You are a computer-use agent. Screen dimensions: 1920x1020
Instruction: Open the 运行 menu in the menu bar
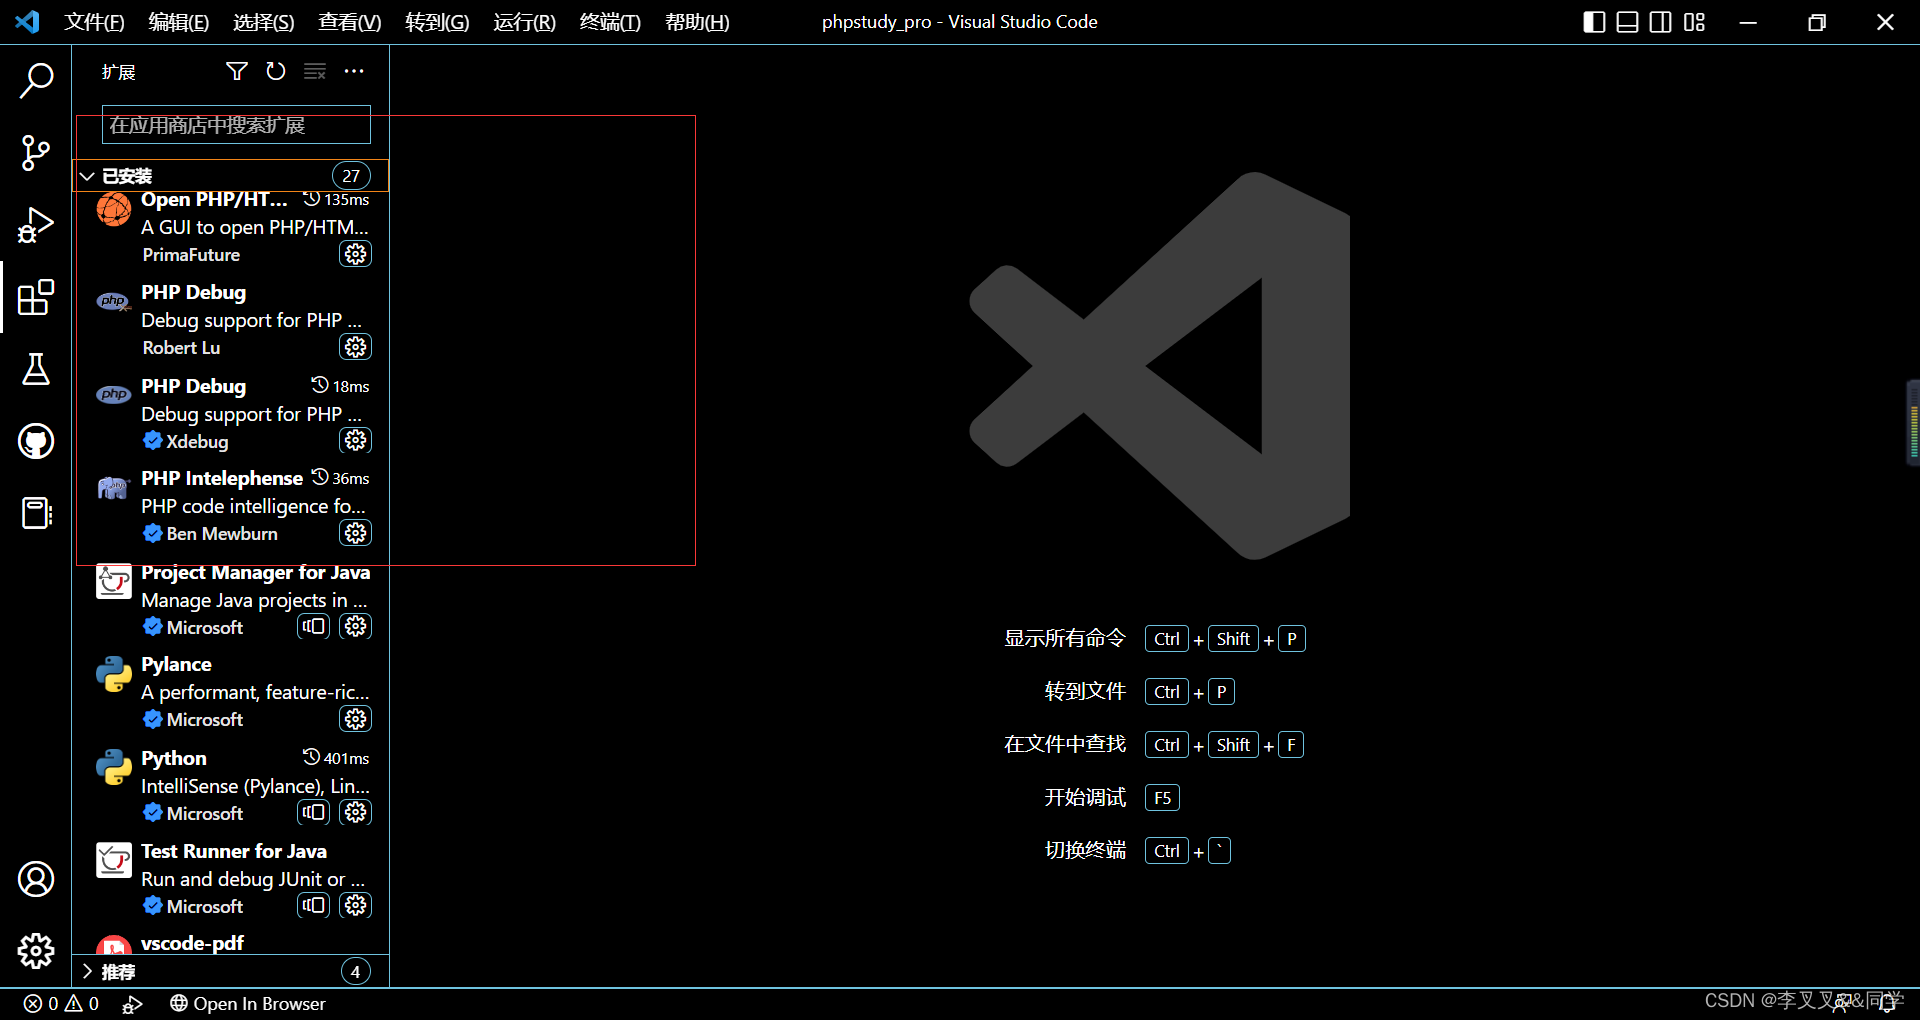click(x=523, y=22)
